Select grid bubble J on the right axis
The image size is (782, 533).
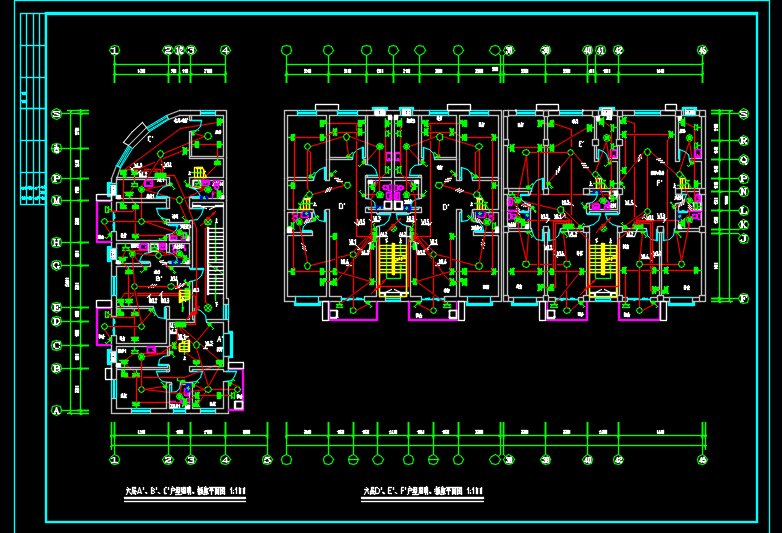click(744, 238)
